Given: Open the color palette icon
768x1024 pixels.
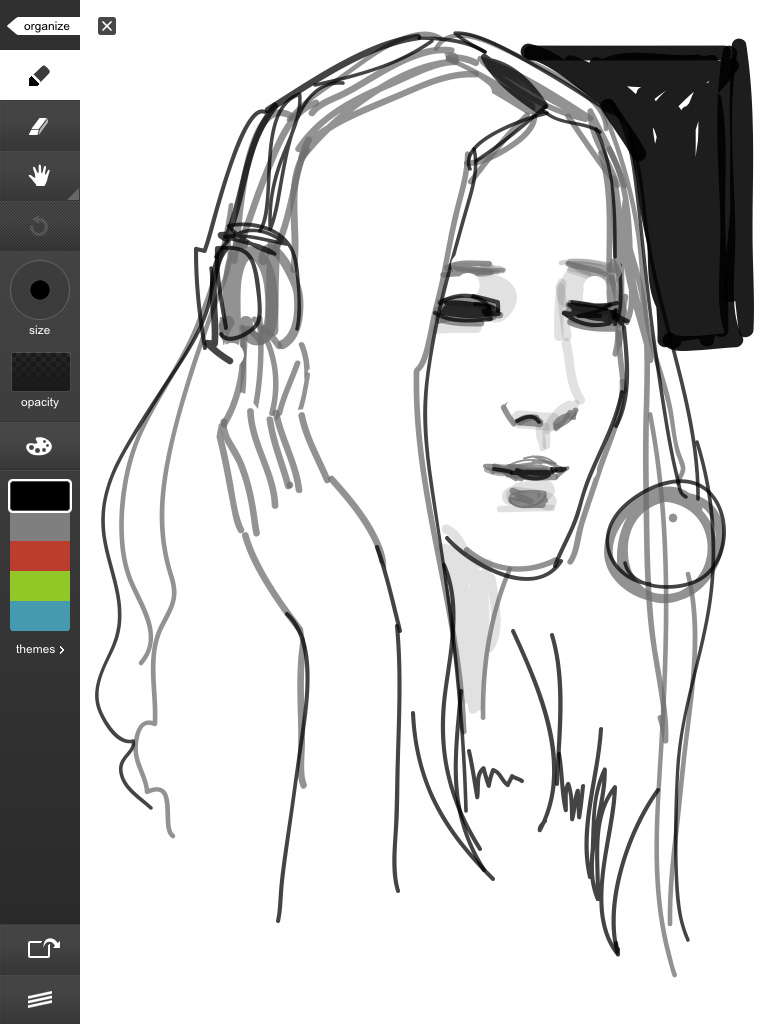Looking at the screenshot, I should tap(39, 447).
